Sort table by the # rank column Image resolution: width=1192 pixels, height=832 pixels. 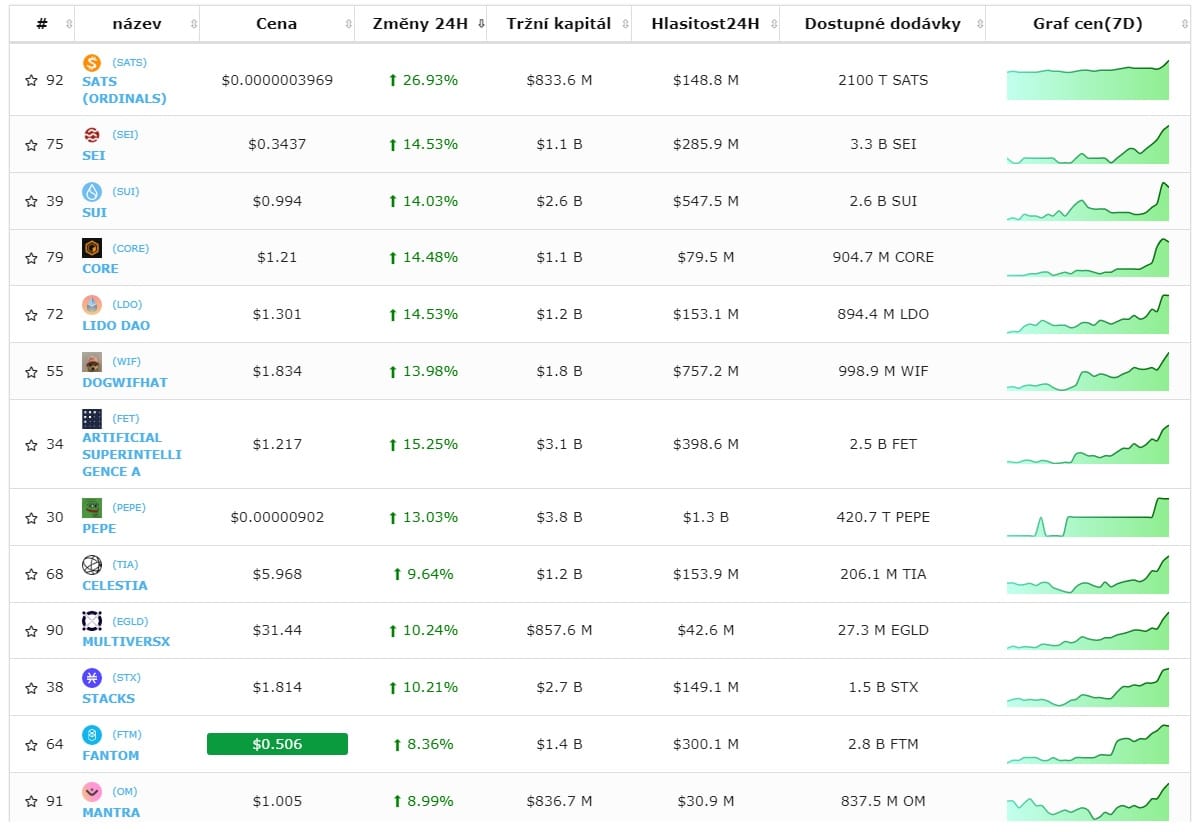click(x=42, y=24)
